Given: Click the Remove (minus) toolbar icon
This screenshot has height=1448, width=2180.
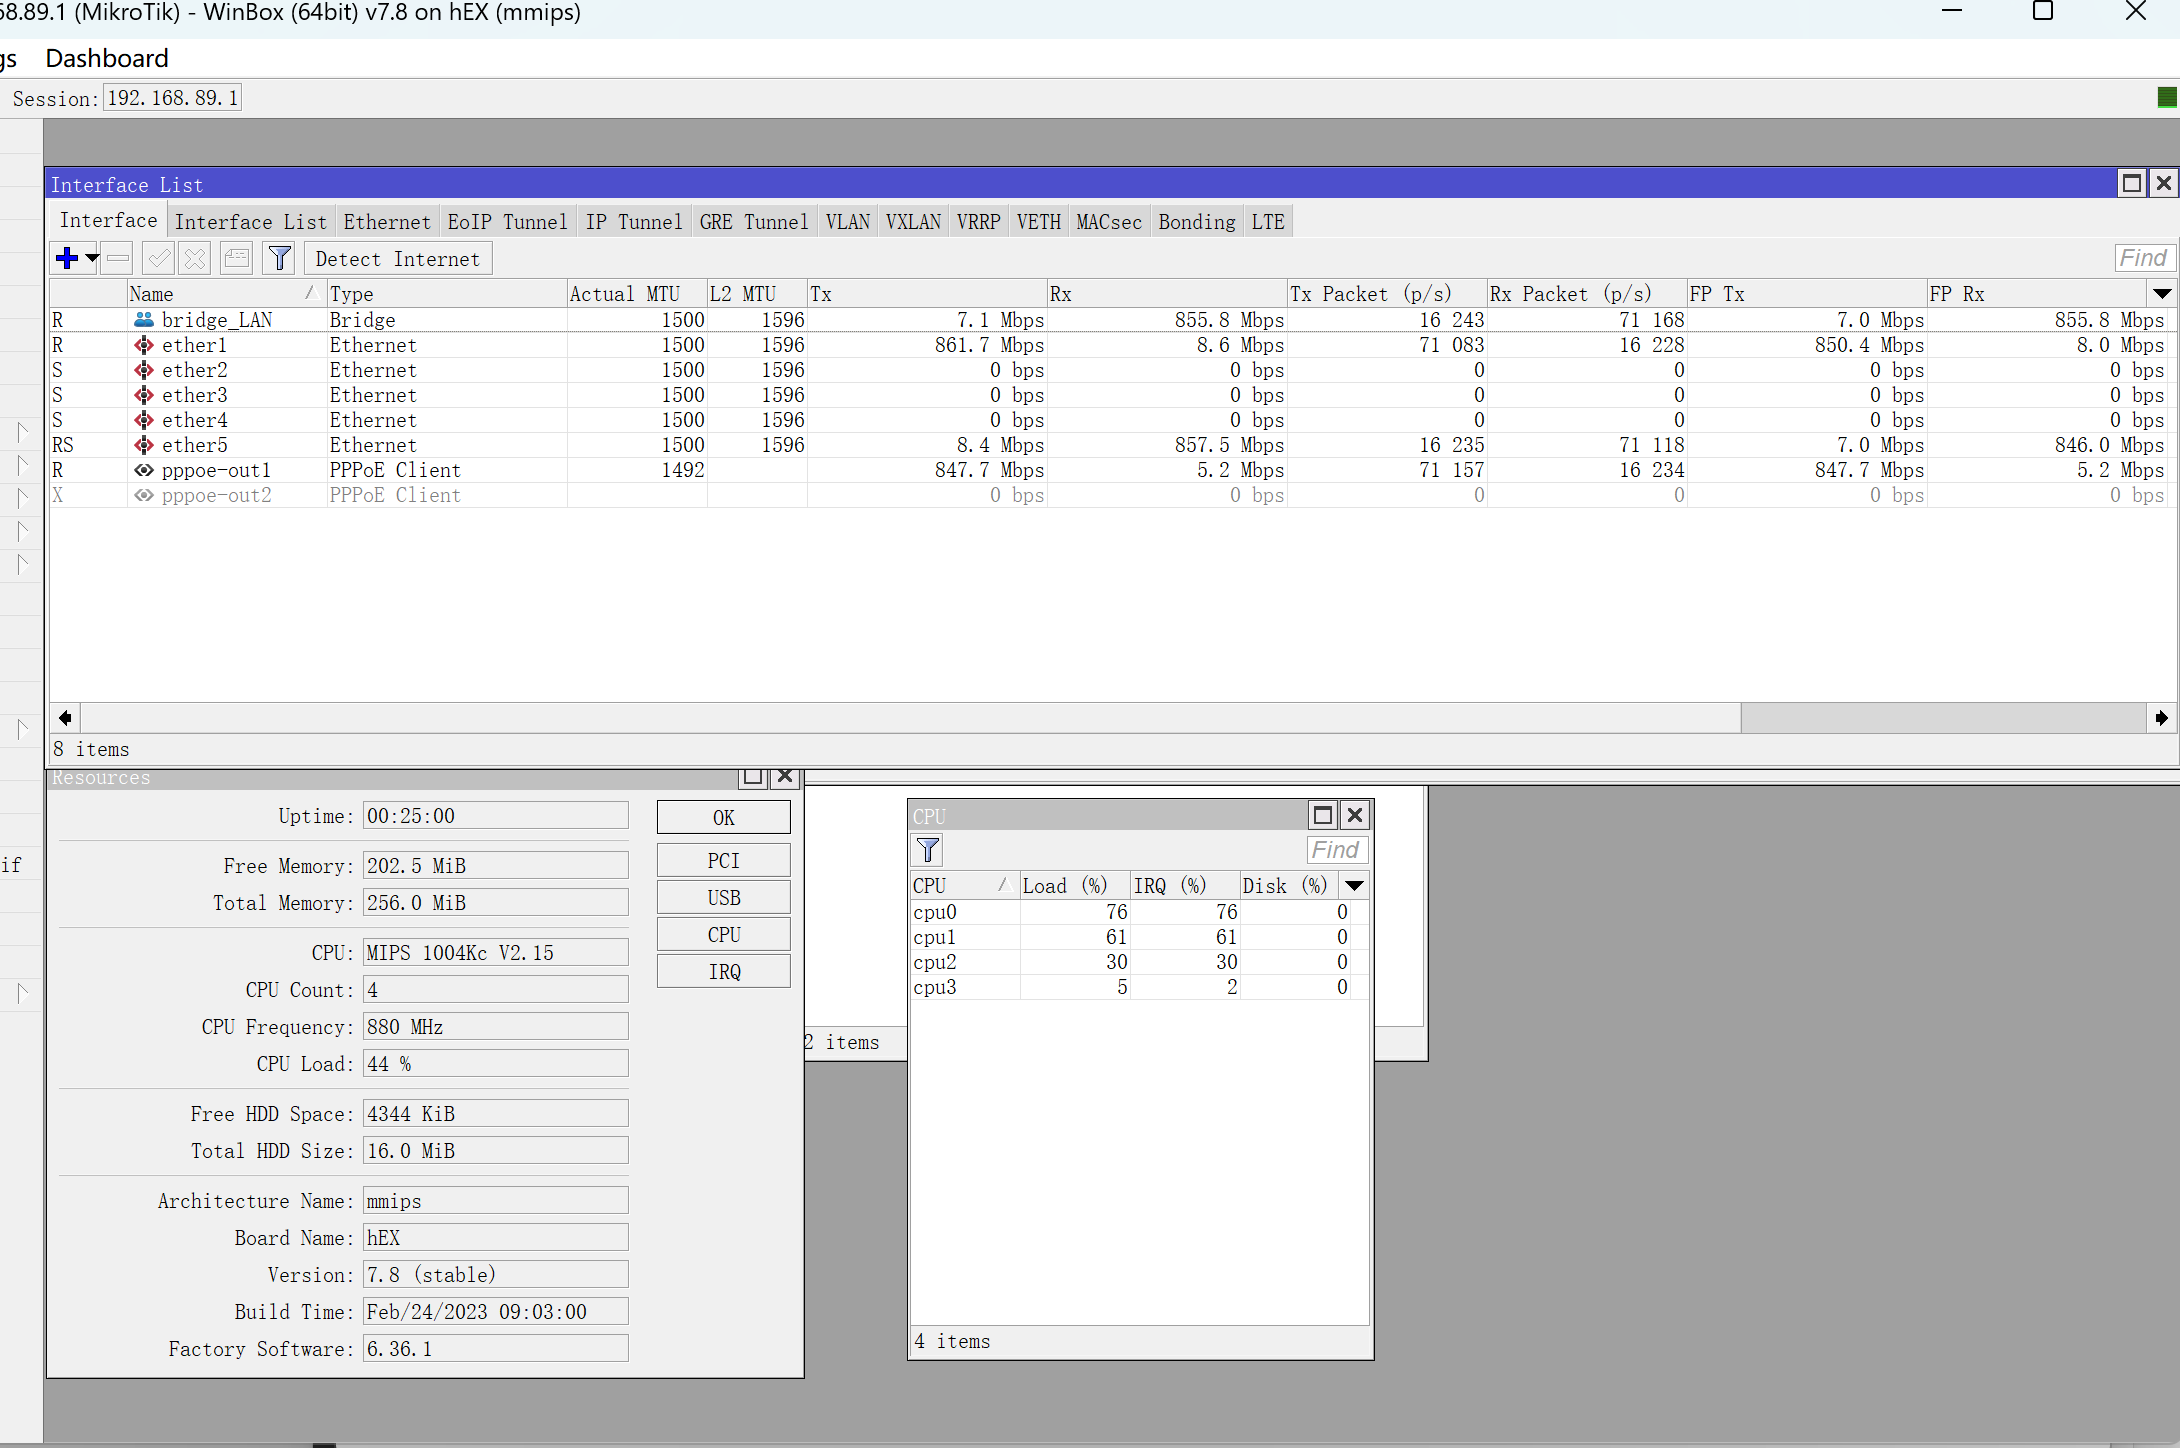Looking at the screenshot, I should (x=118, y=259).
